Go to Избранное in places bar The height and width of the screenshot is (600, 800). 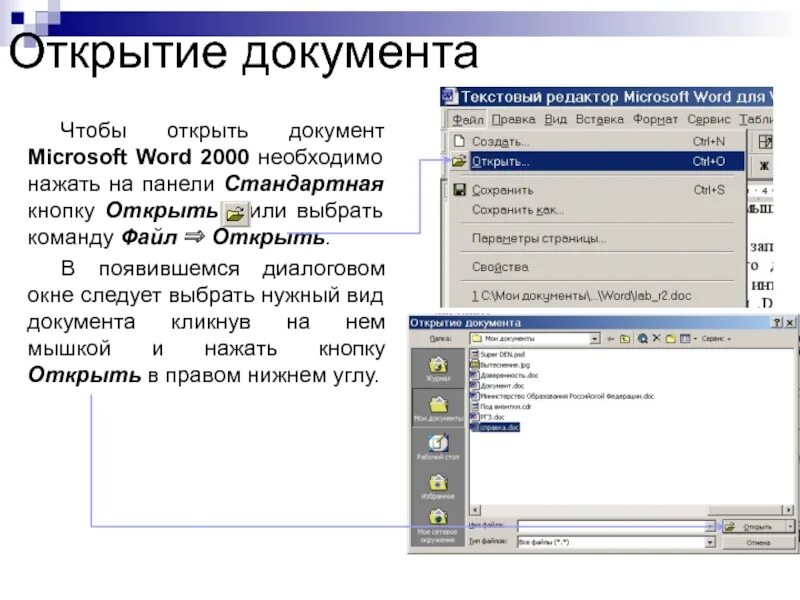click(438, 486)
